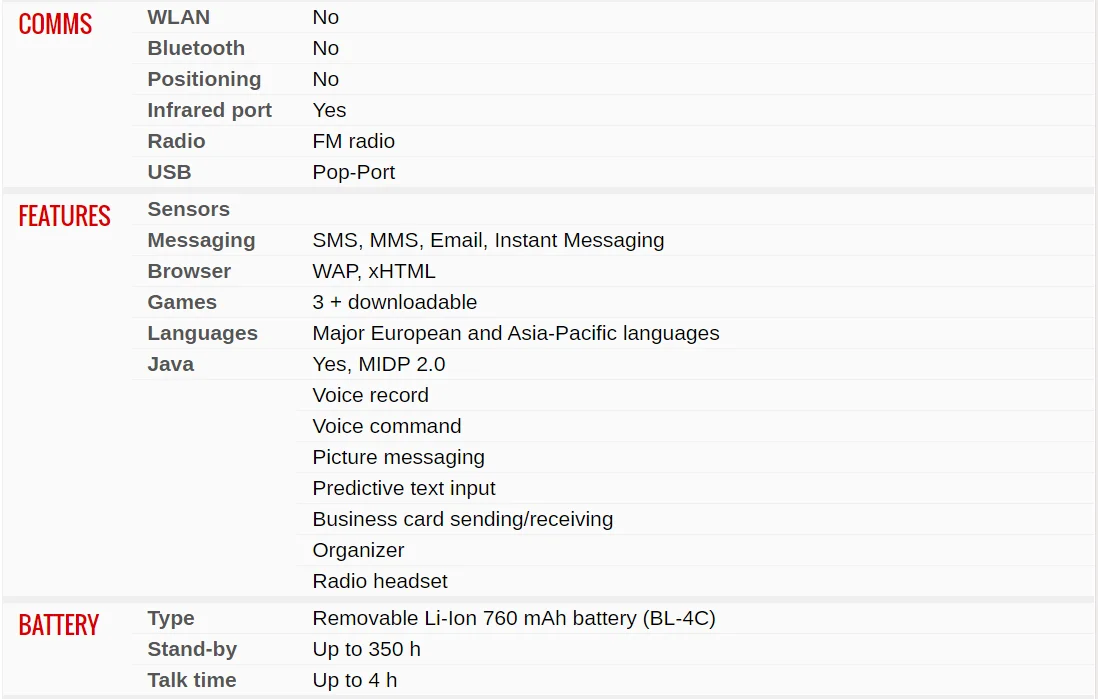
Task: Click the FEATURES section heading
Action: tap(64, 216)
